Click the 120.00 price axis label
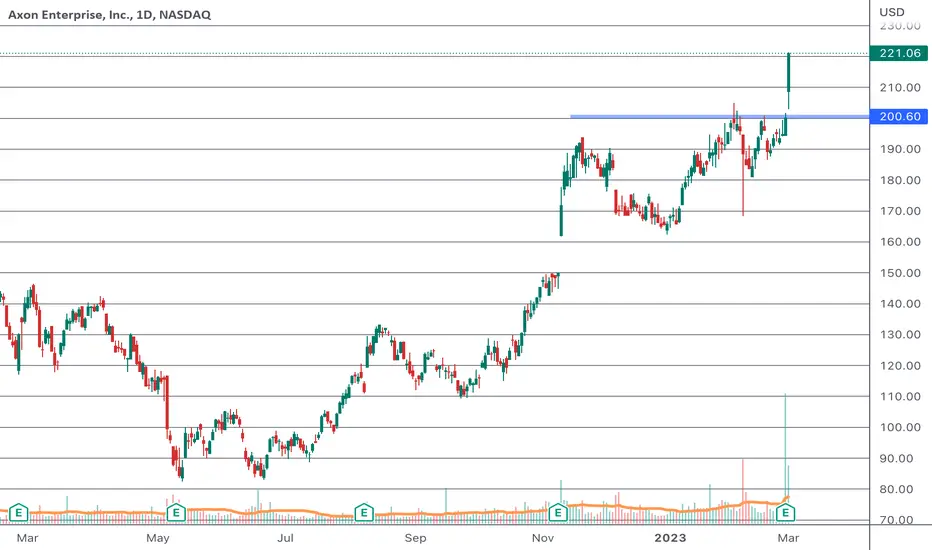This screenshot has width=932, height=550. 900,366
